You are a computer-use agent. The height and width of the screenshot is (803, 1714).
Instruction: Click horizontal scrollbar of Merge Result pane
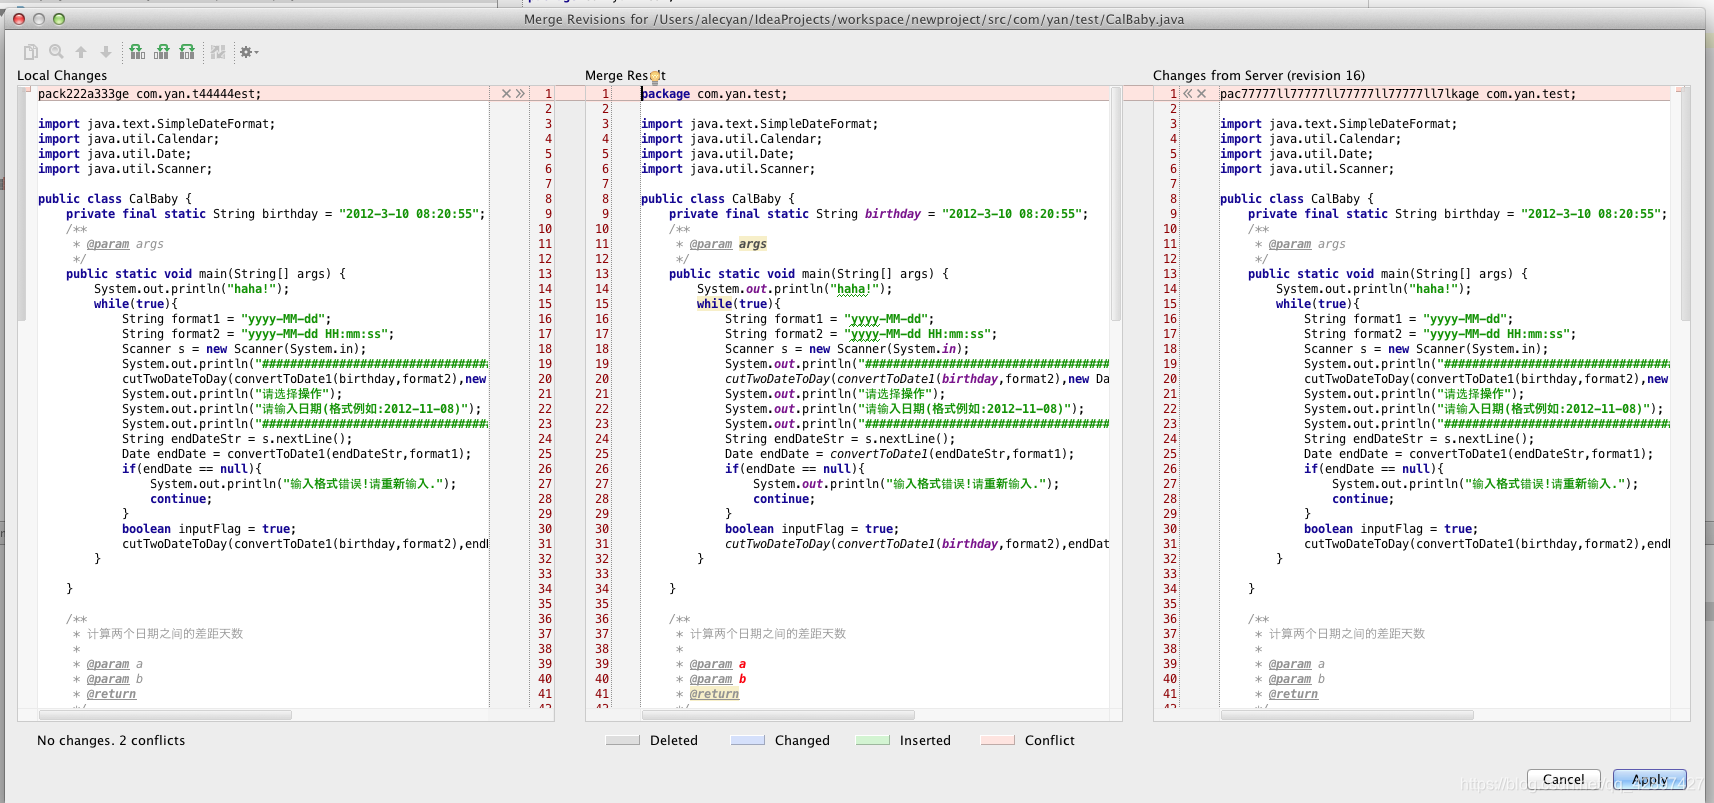pos(778,715)
